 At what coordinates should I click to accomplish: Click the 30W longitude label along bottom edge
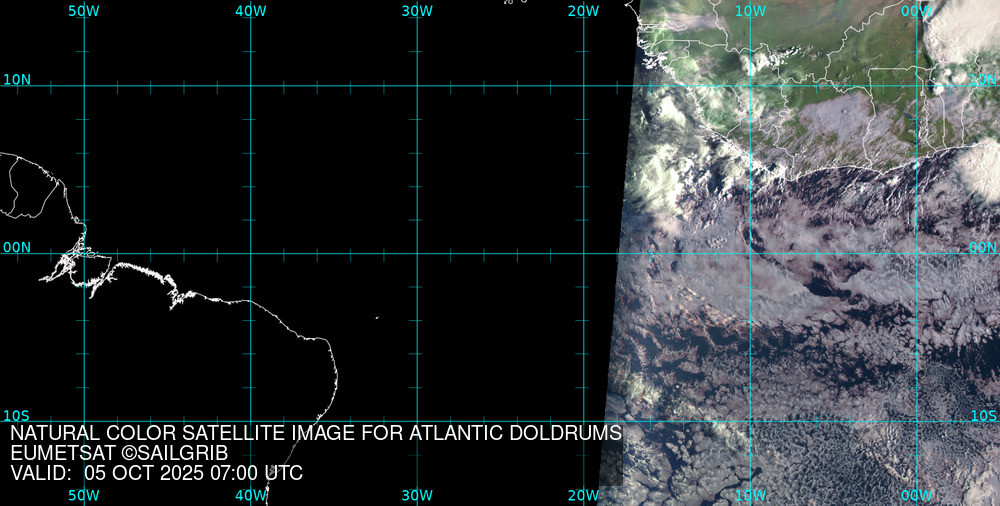pyautogui.click(x=417, y=495)
